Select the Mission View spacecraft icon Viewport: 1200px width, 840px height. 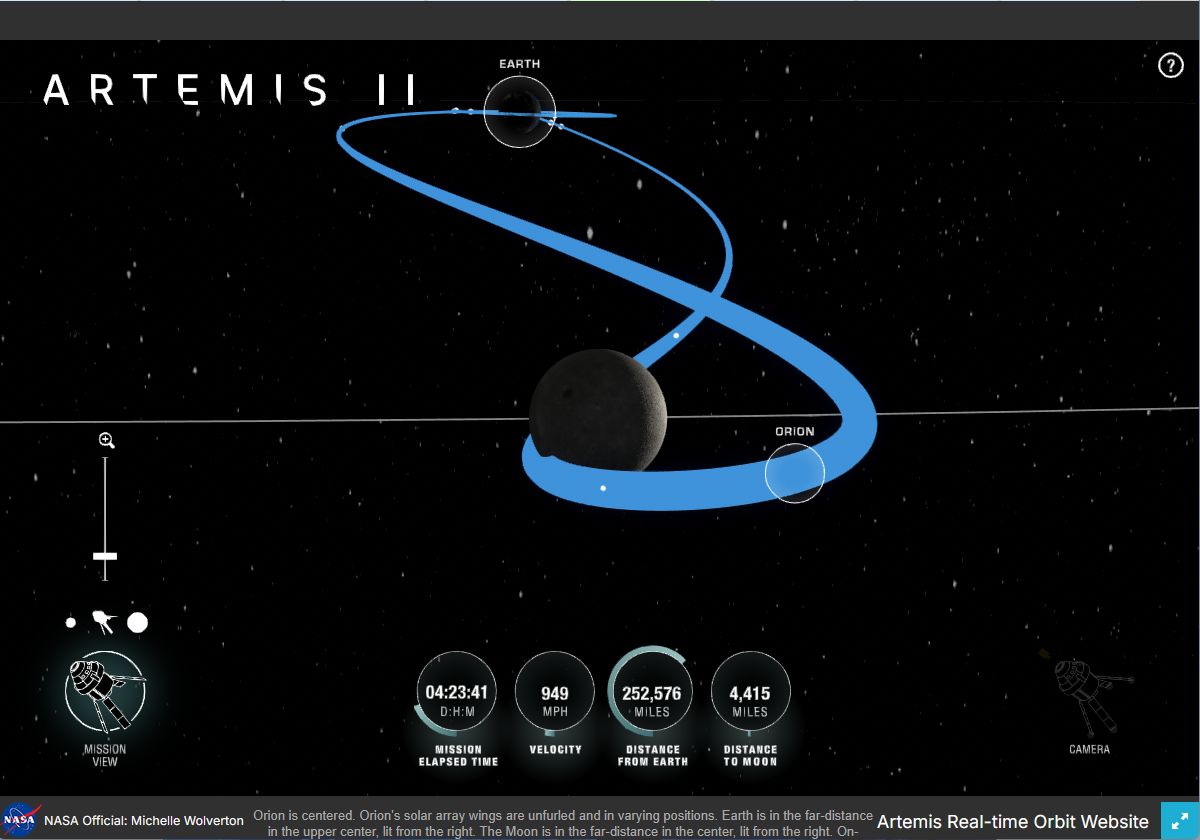pos(104,691)
